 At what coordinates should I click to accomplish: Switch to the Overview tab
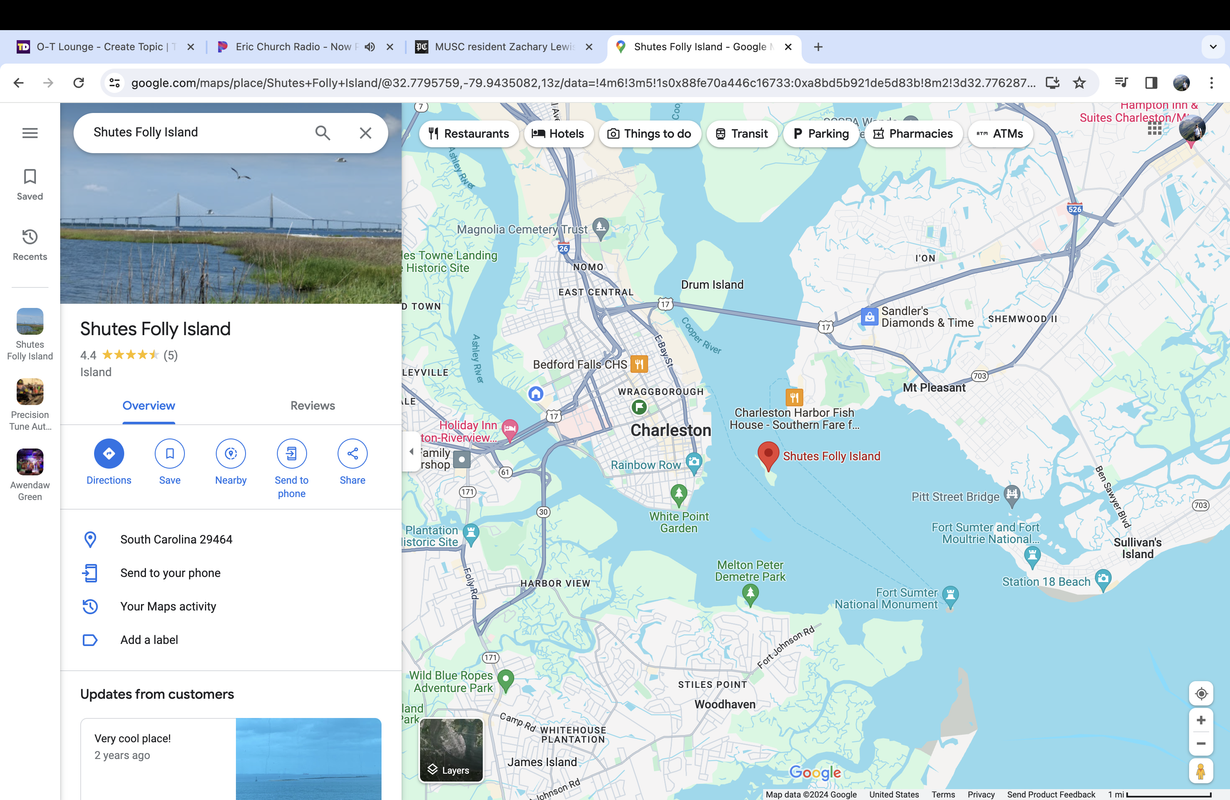coord(148,406)
